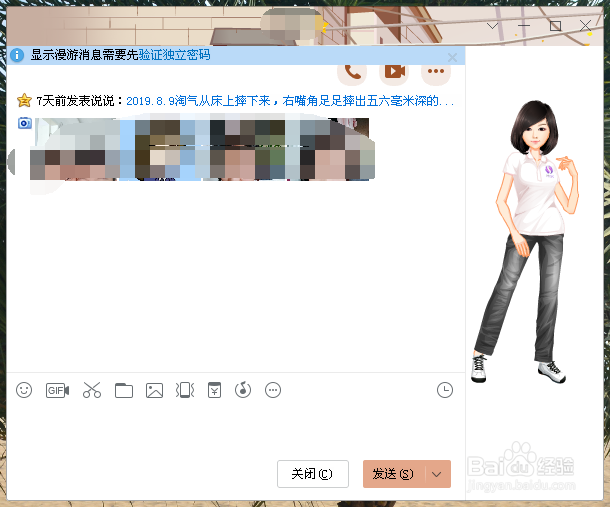
Task: Start a video call with the camera icon
Action: click(x=394, y=72)
